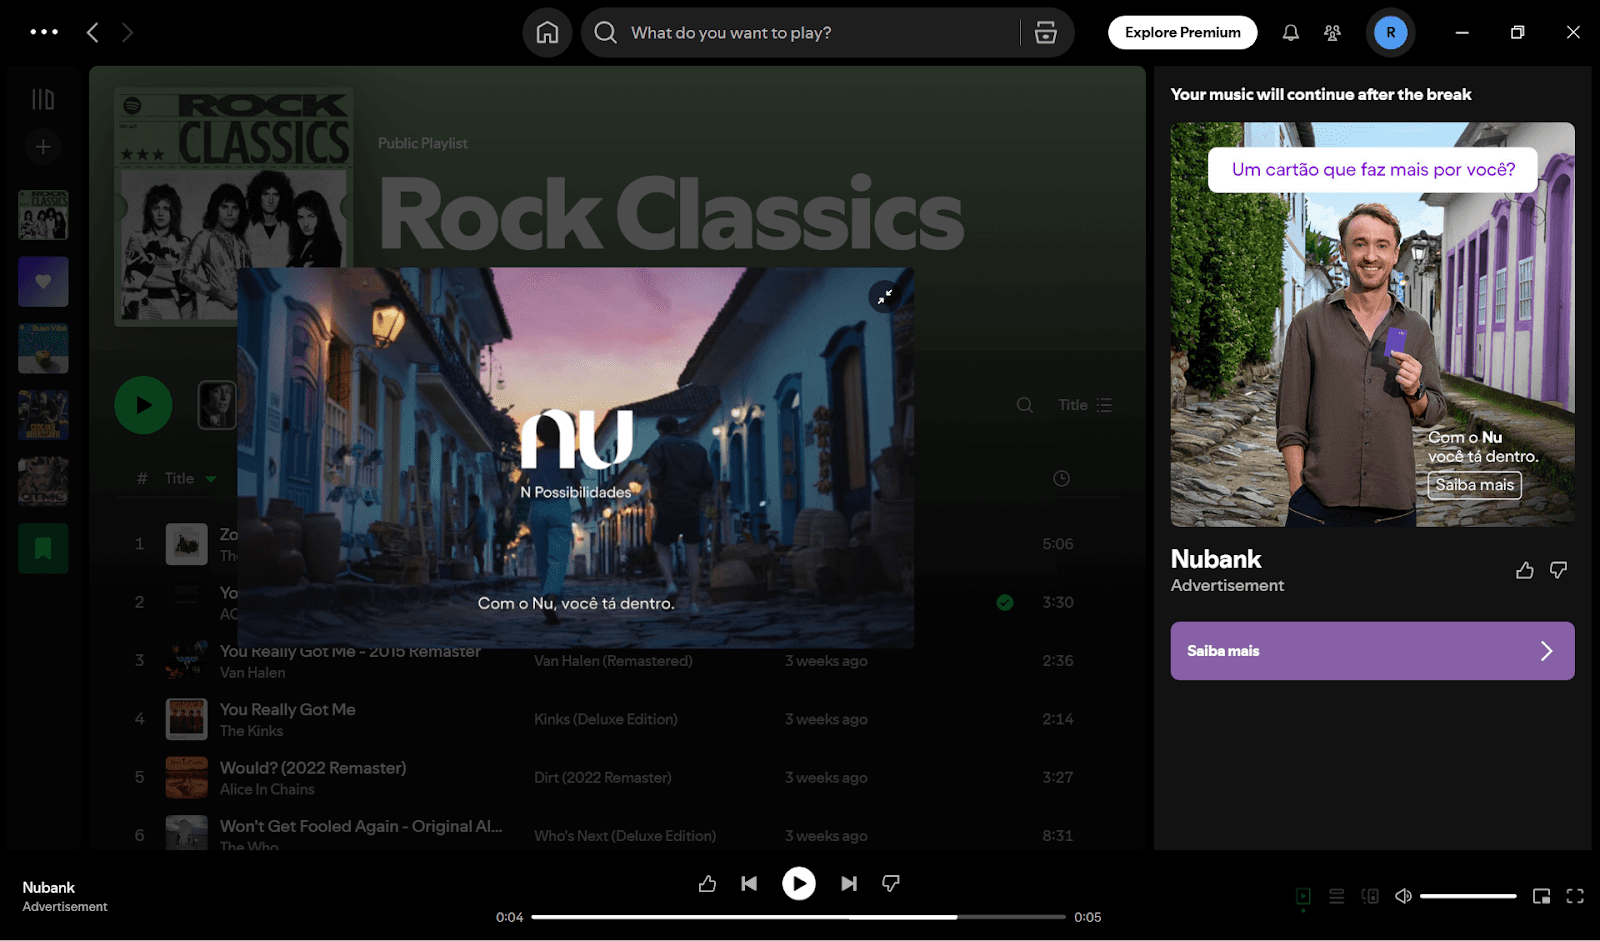The image size is (1600, 941).
Task: Minimize the Nubank video ad overlay
Action: click(x=885, y=296)
